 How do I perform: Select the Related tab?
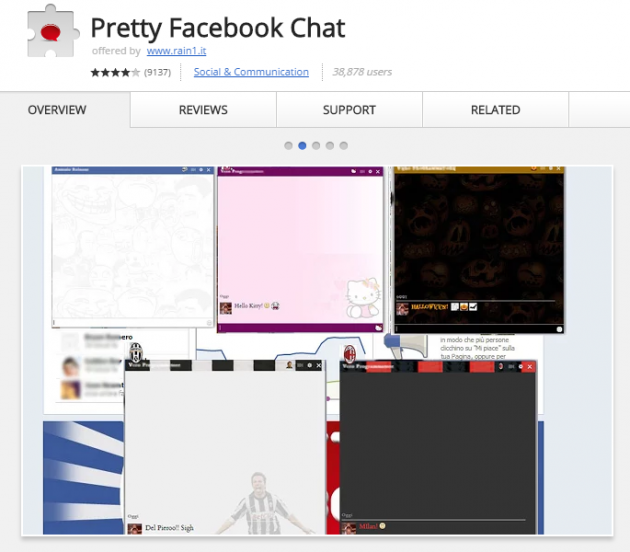[495, 110]
